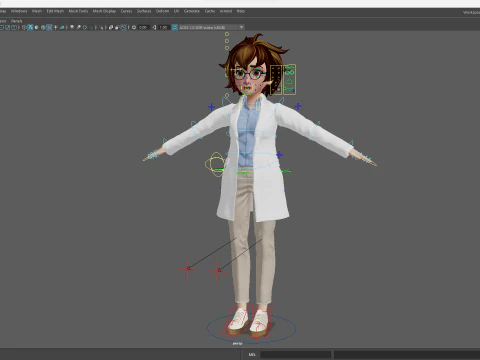
Task: Click the MEL command line input
Action: [x=296, y=354]
